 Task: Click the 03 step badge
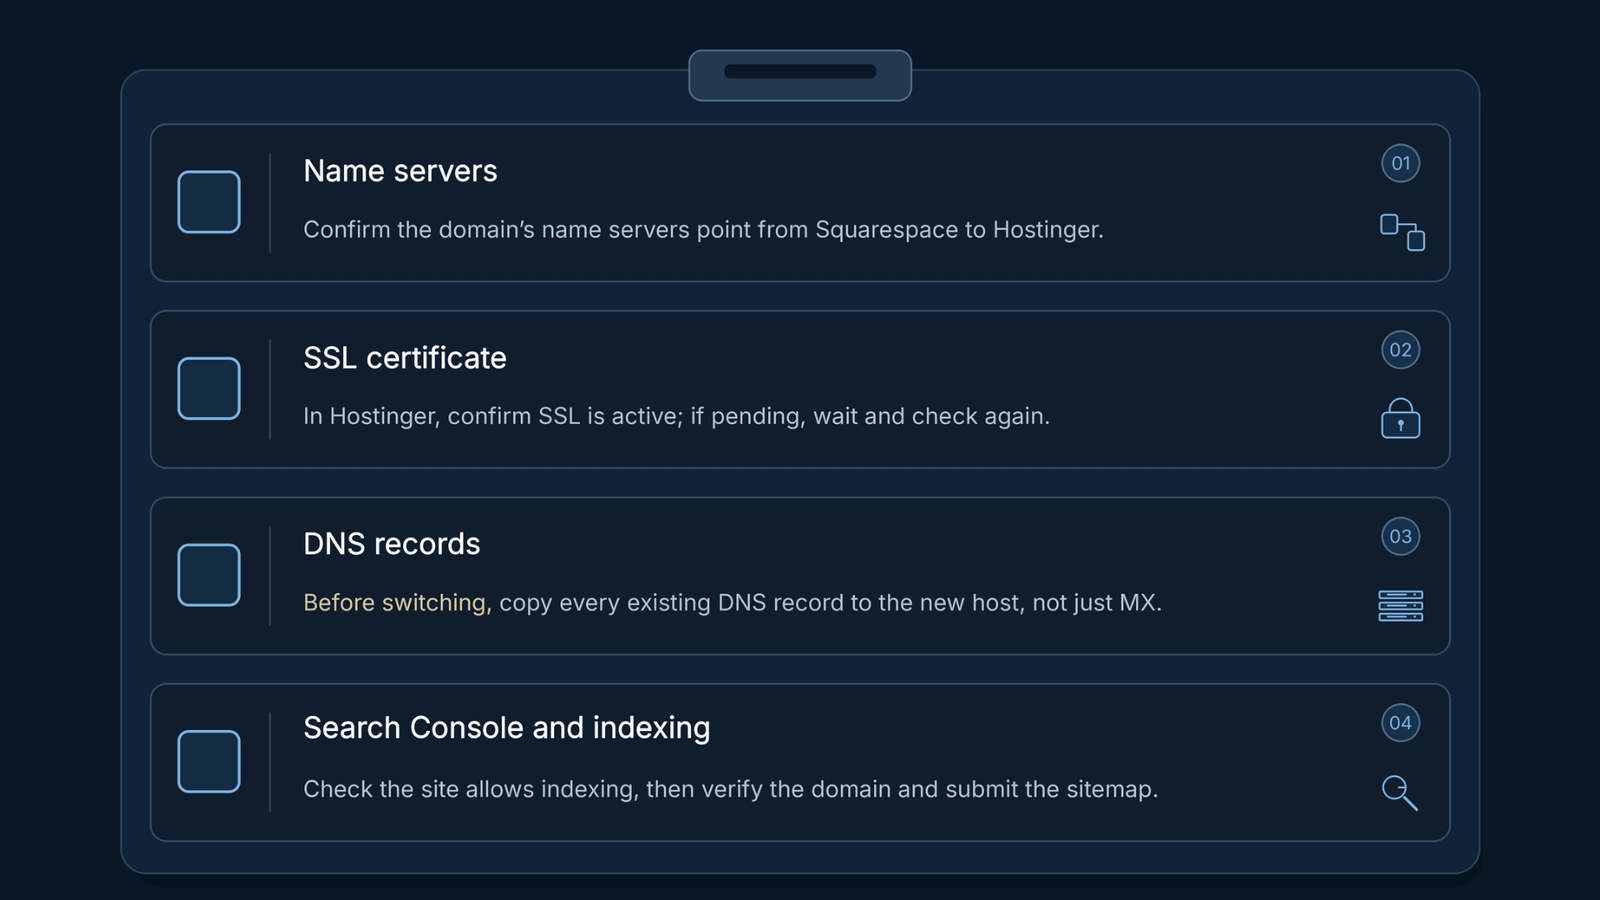tap(1401, 536)
